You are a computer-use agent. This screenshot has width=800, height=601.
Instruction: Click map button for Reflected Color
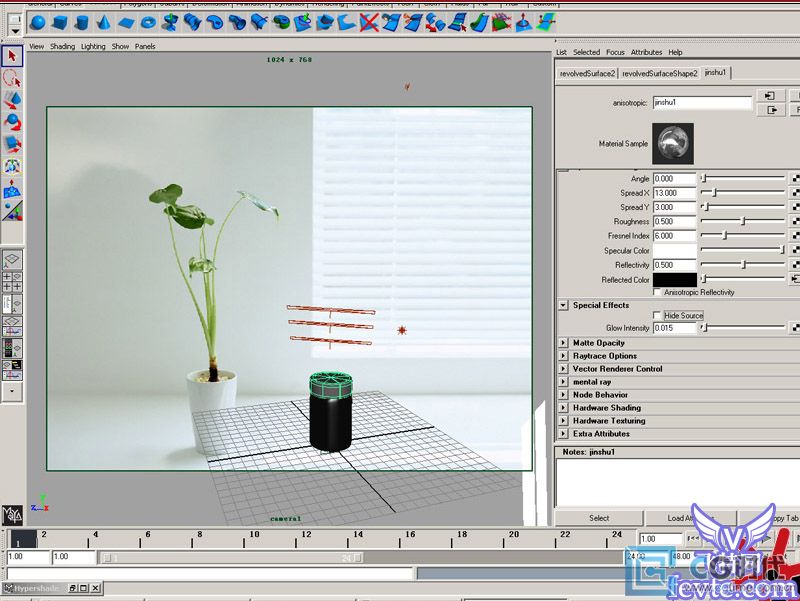point(795,279)
